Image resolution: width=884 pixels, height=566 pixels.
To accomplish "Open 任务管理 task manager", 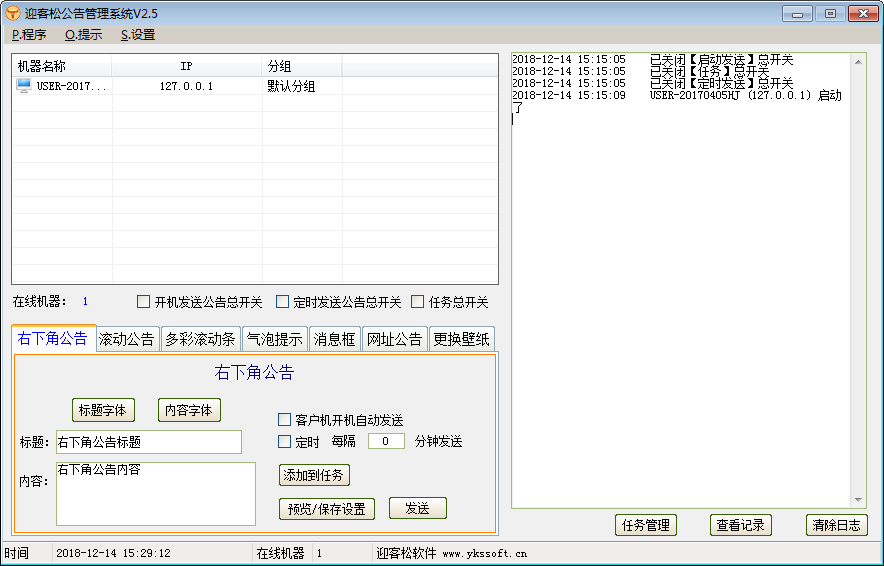I will coord(646,525).
